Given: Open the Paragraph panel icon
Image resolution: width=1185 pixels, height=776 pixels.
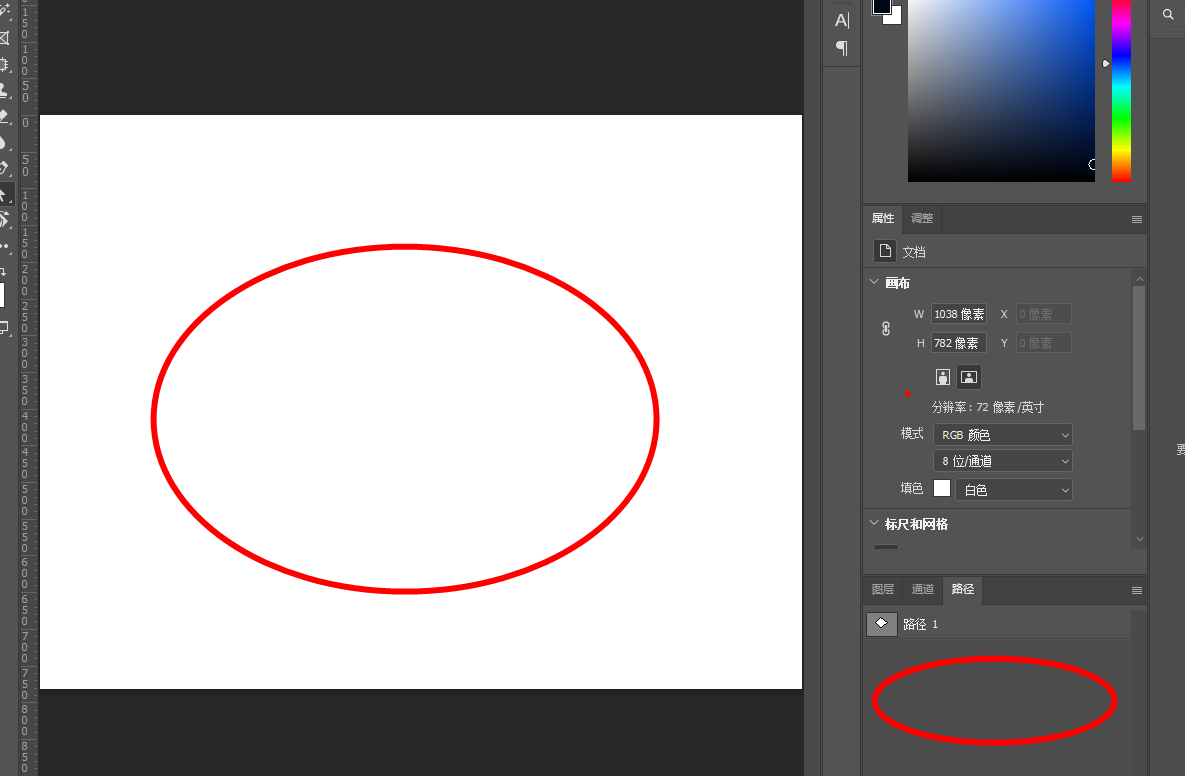Looking at the screenshot, I should pyautogui.click(x=841, y=48).
